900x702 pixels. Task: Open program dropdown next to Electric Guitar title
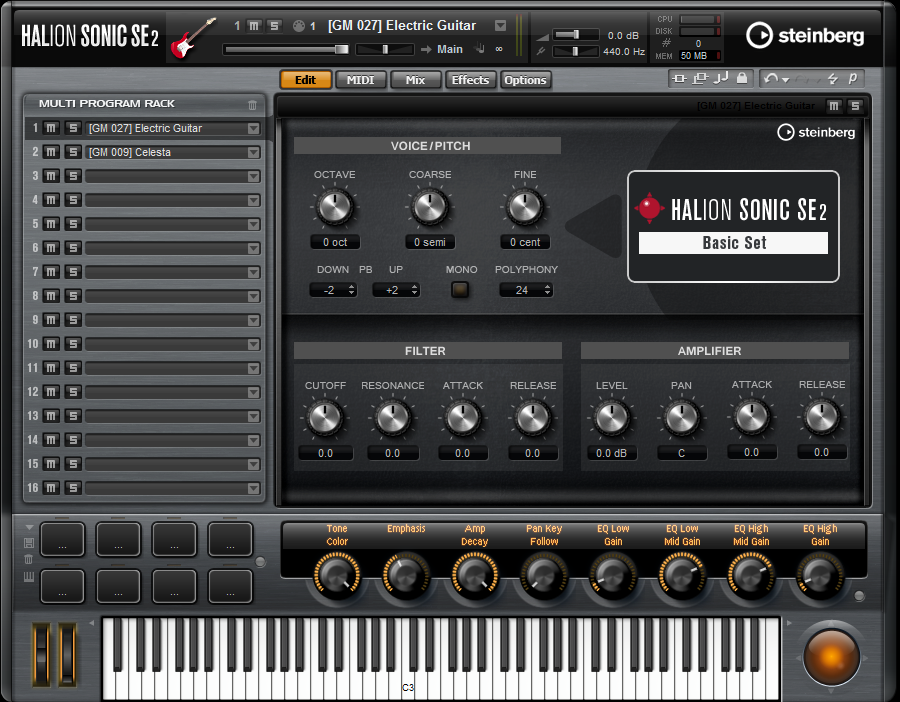pyautogui.click(x=501, y=25)
